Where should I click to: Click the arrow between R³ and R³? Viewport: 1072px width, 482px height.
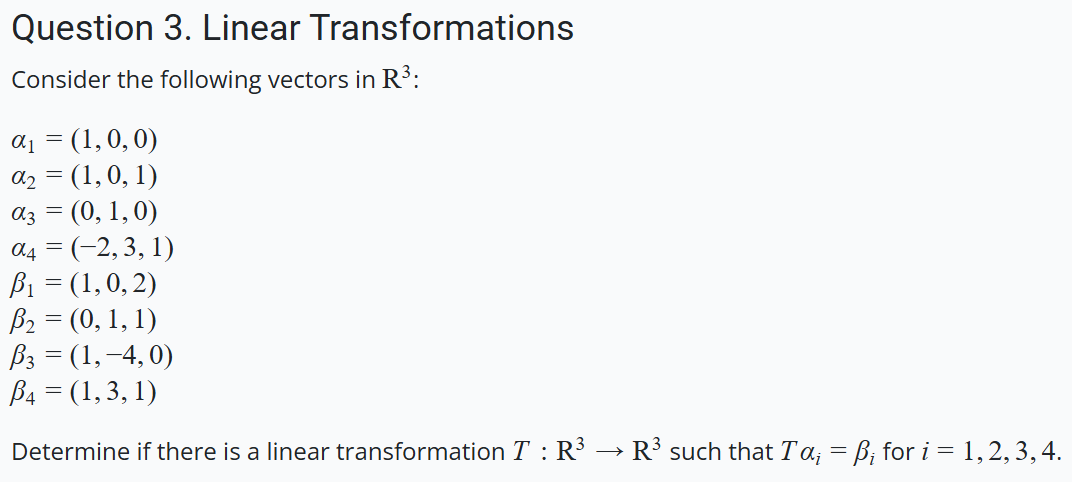coord(608,452)
